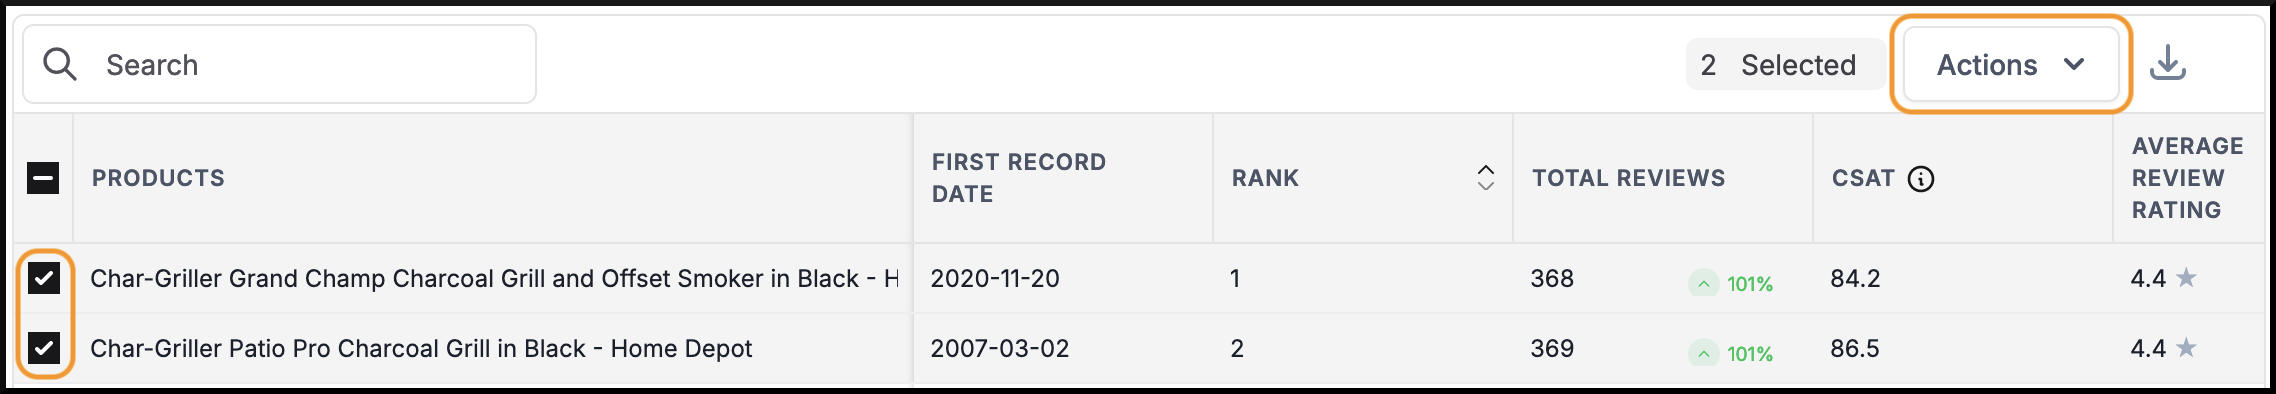Open the Actions dropdown menu
The height and width of the screenshot is (394, 2276).
2011,65
